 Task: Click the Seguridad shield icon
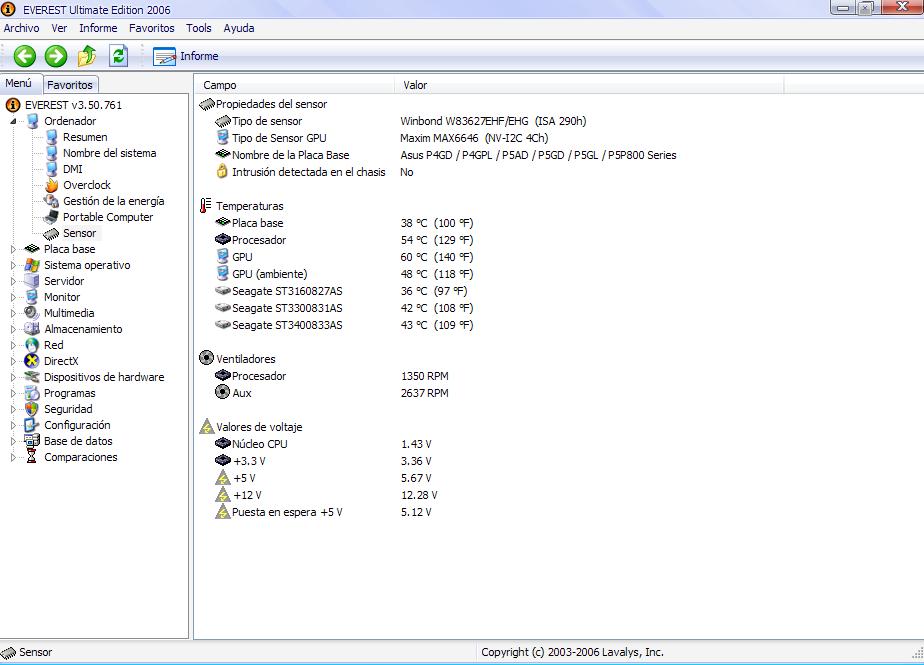point(32,409)
